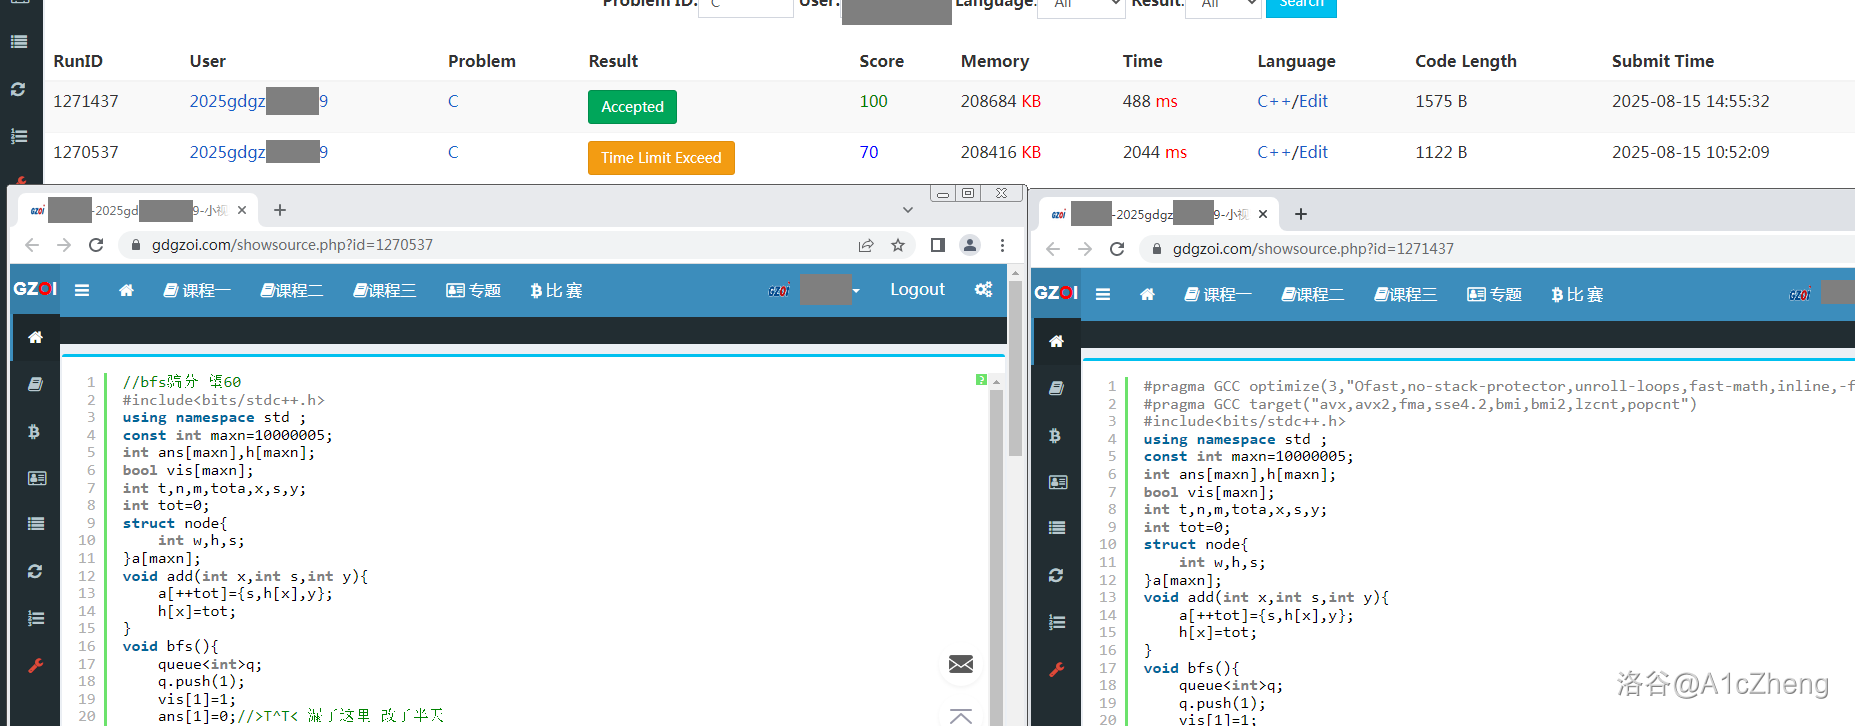Click the Time Limit Exceed result button

(661, 158)
